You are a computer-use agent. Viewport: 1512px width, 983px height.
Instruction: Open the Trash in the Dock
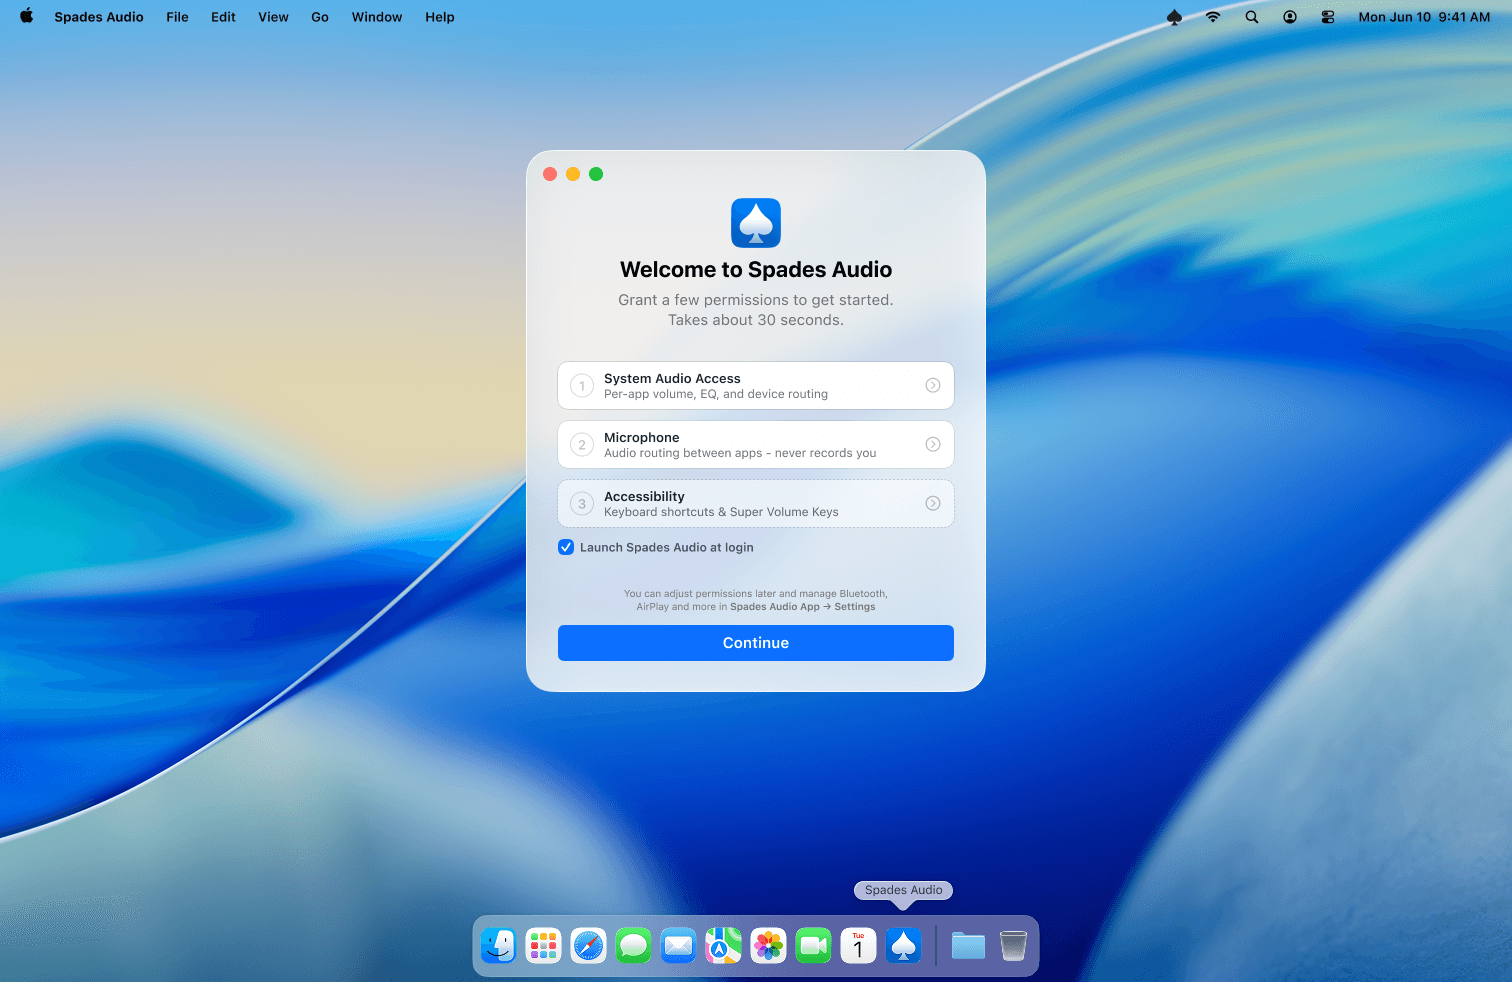[1013, 945]
